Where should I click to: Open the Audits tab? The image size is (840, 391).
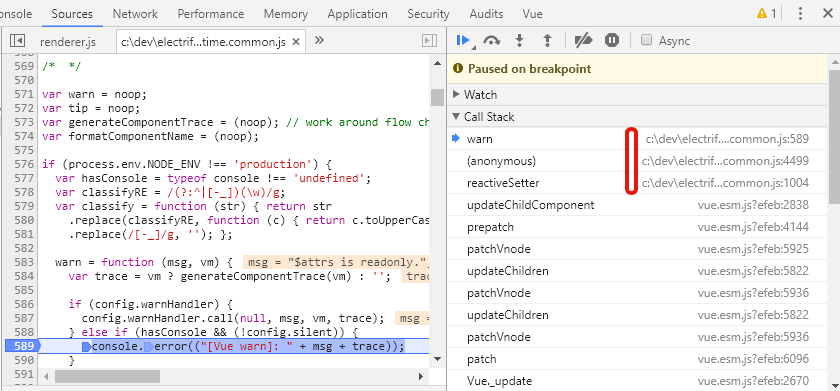[x=486, y=14]
